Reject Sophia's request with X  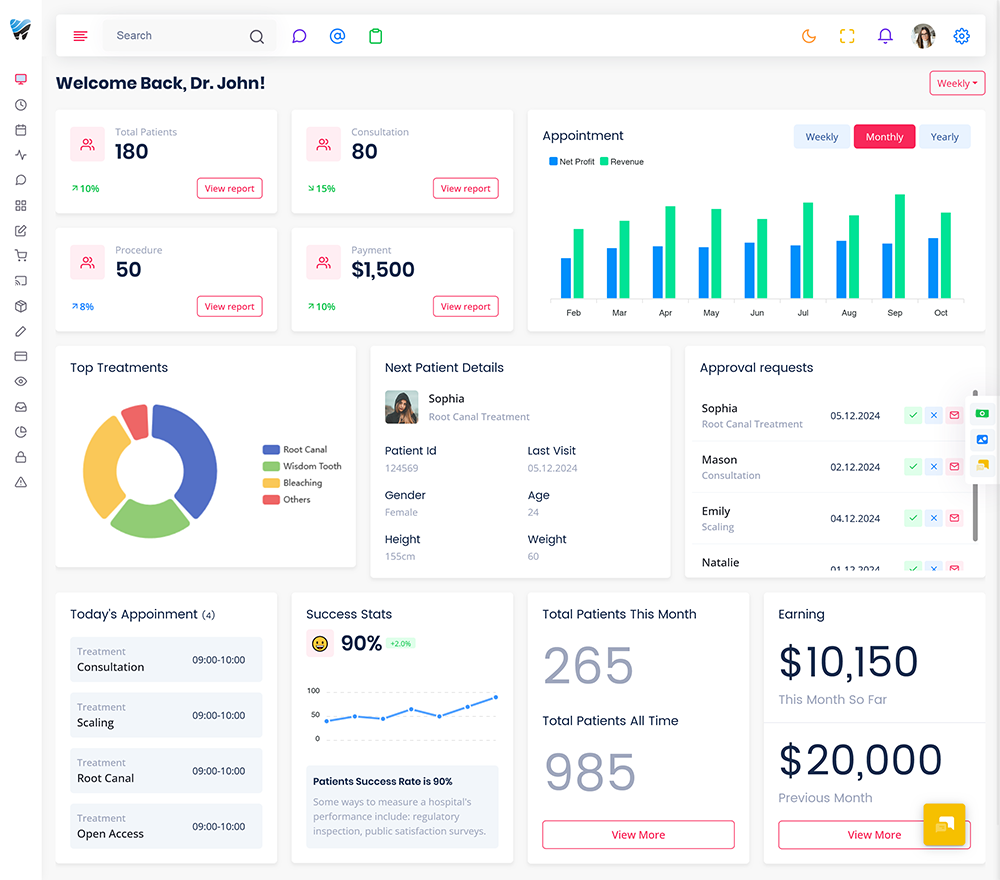click(934, 415)
